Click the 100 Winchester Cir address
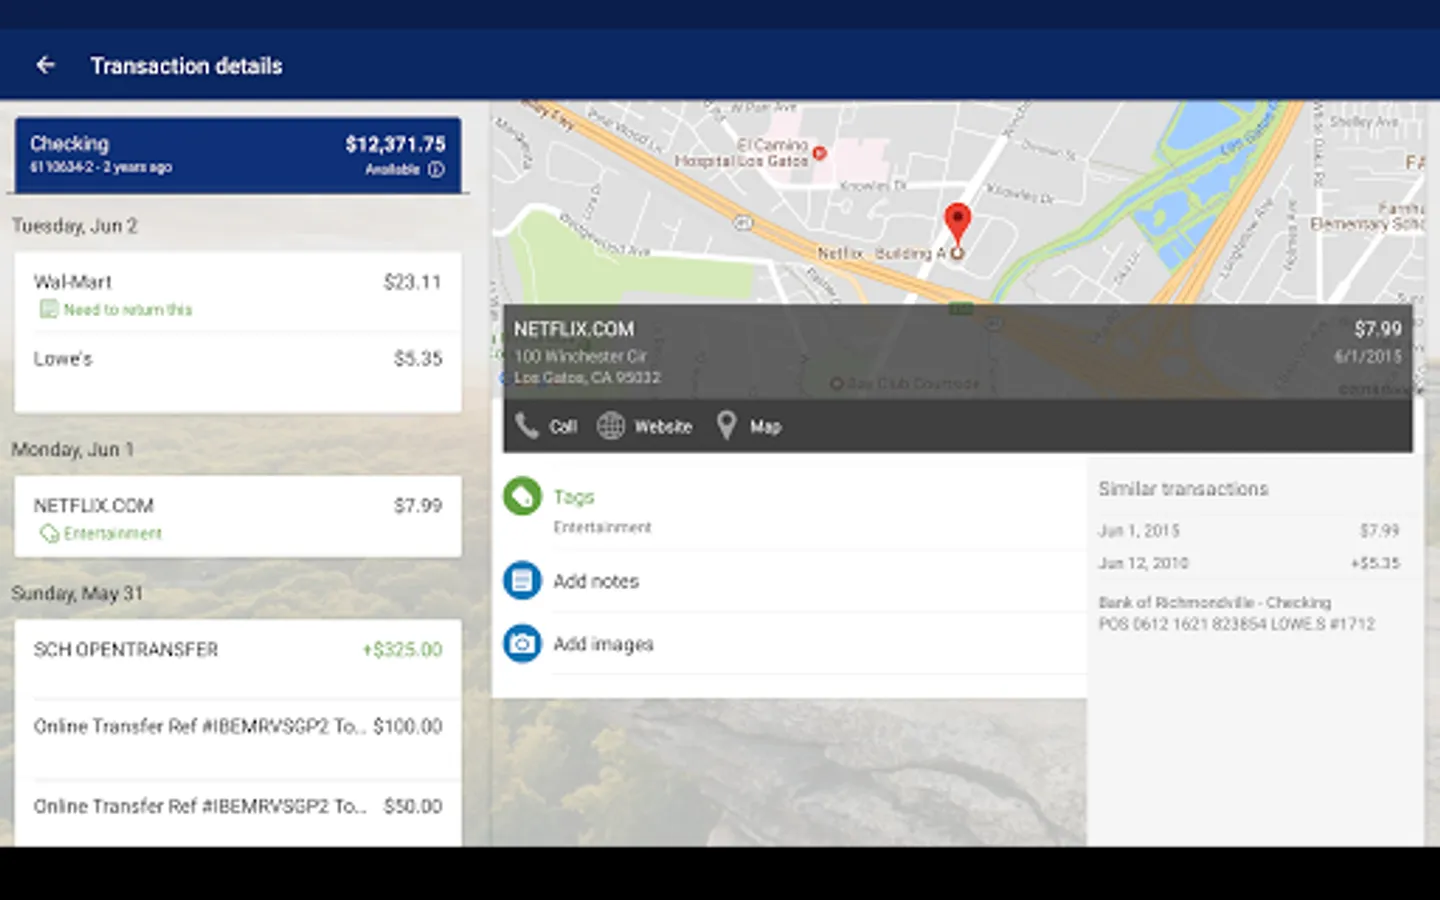This screenshot has width=1440, height=900. tap(581, 356)
